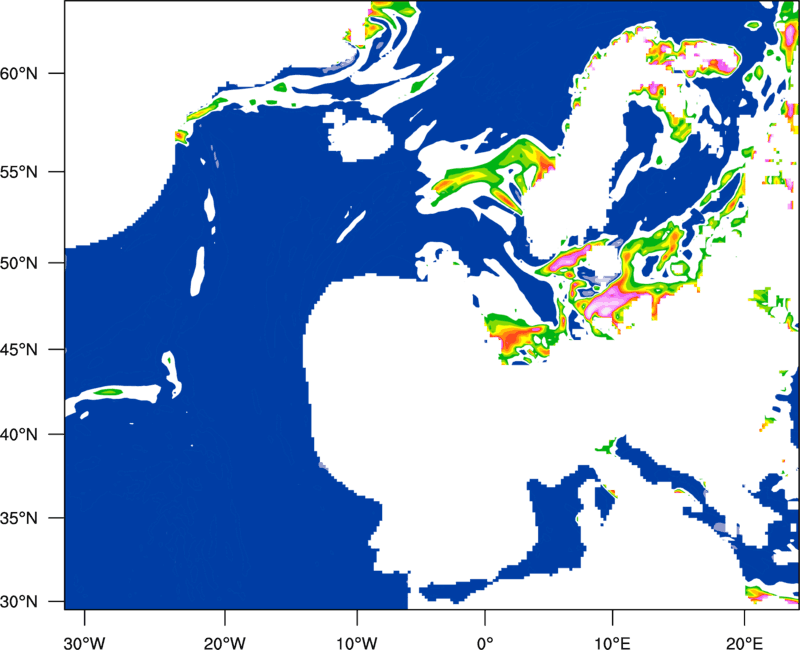This screenshot has height=650, width=800.
Task: Click the 30°W longitude label
Action: pos(85,643)
